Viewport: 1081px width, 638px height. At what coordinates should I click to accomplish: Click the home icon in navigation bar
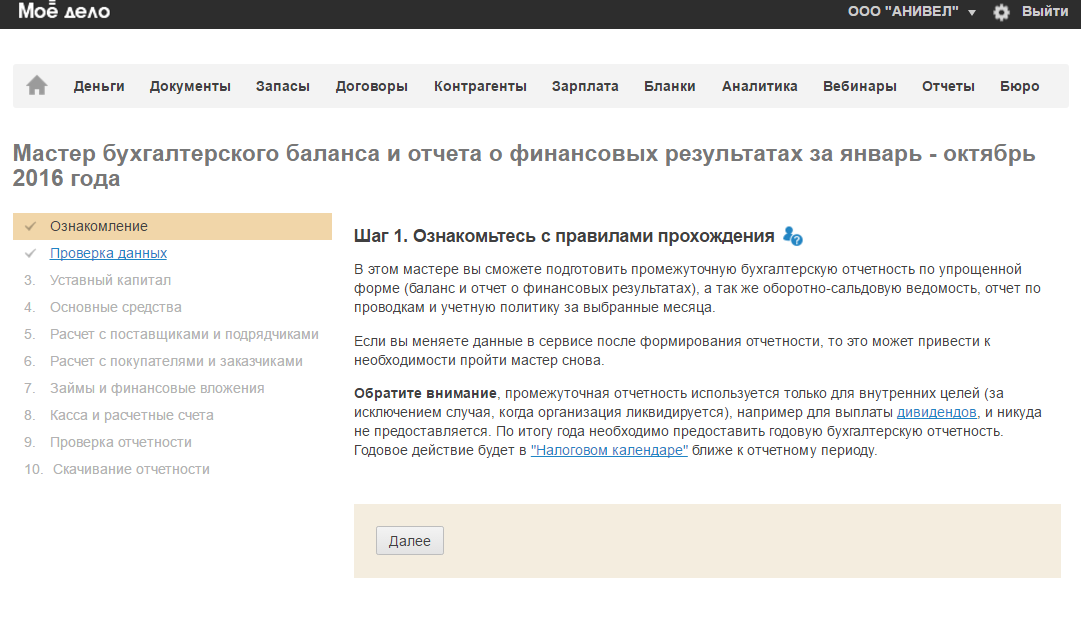coord(37,86)
